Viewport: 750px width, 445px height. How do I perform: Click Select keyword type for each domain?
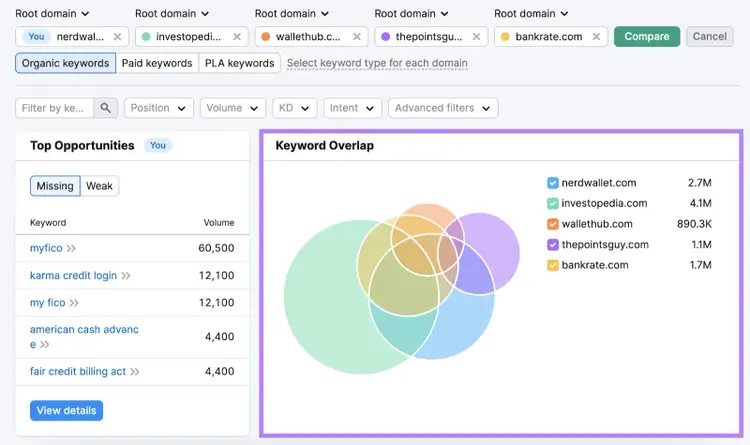pos(377,63)
